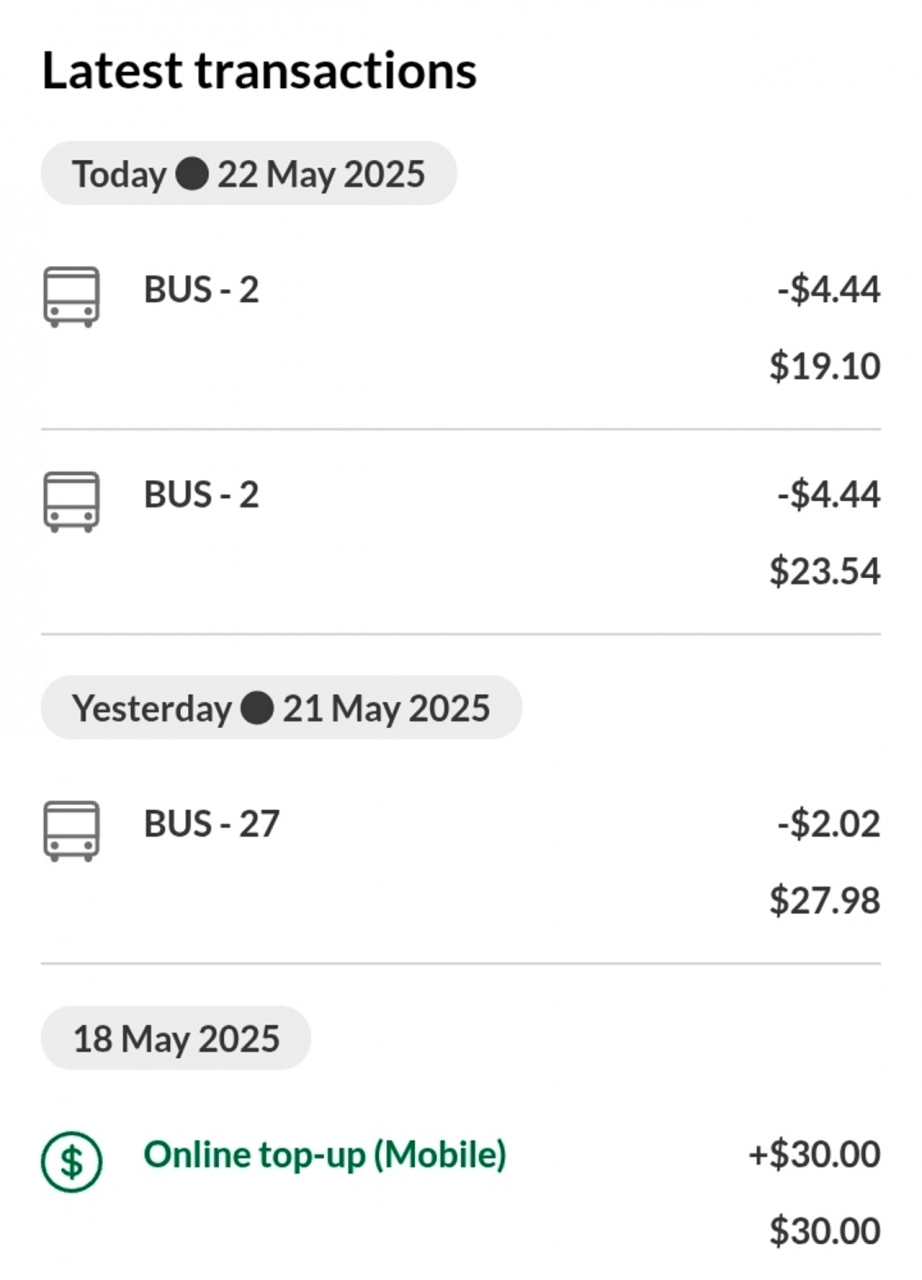Click bus icon of trip with $19.10 balance
The image size is (922, 1280).
(72, 296)
